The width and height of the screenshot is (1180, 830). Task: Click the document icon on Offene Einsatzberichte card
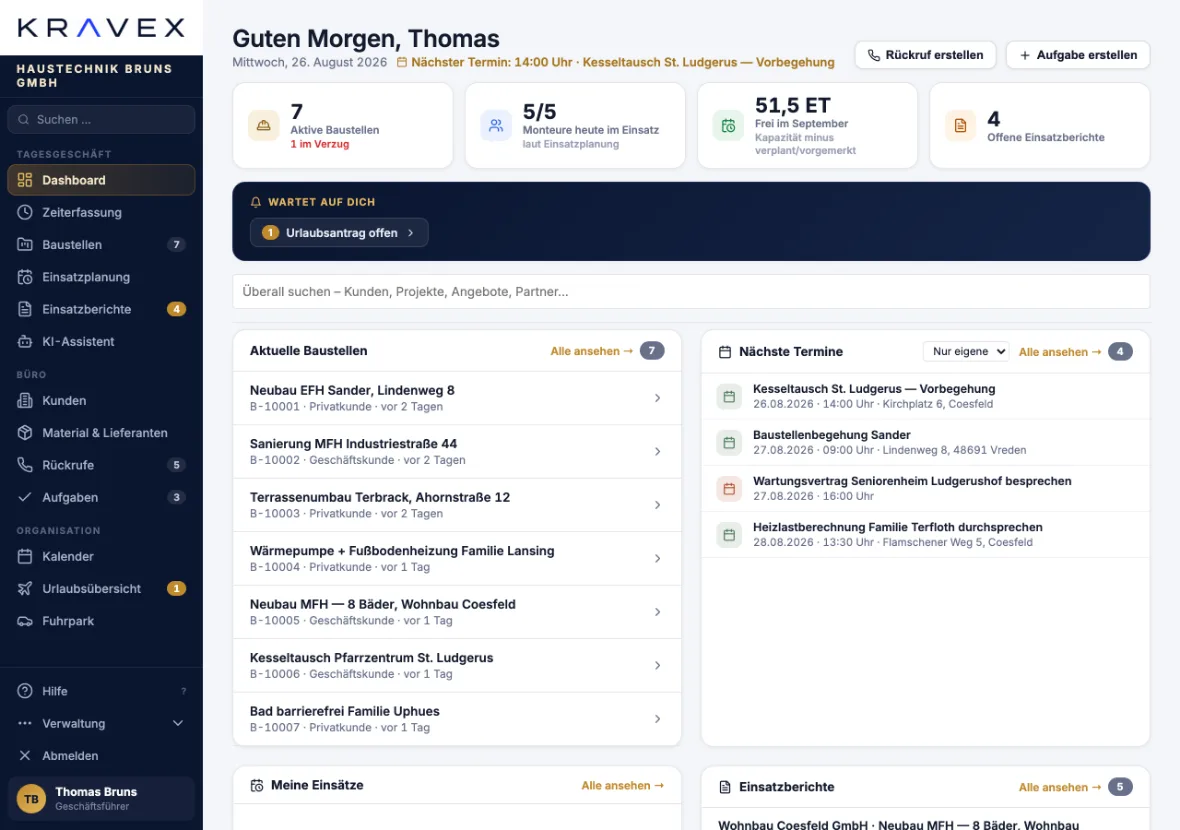pyautogui.click(x=960, y=126)
